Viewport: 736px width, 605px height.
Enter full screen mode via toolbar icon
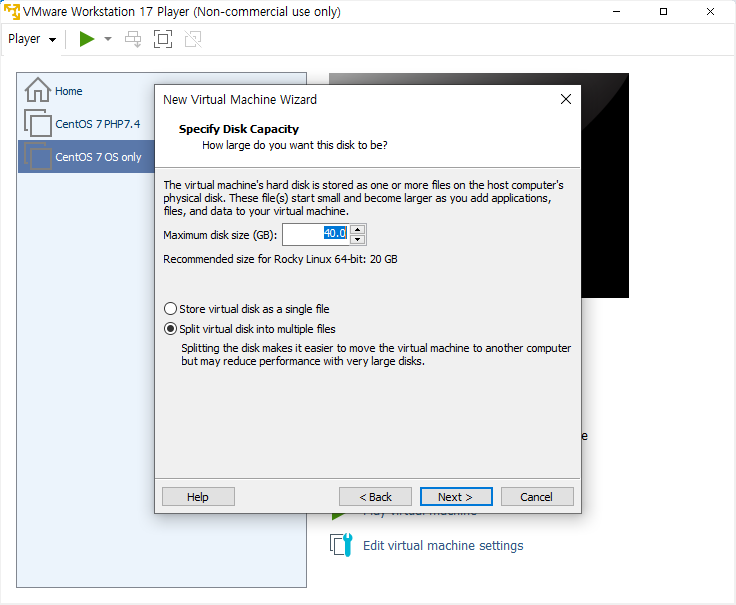point(163,39)
